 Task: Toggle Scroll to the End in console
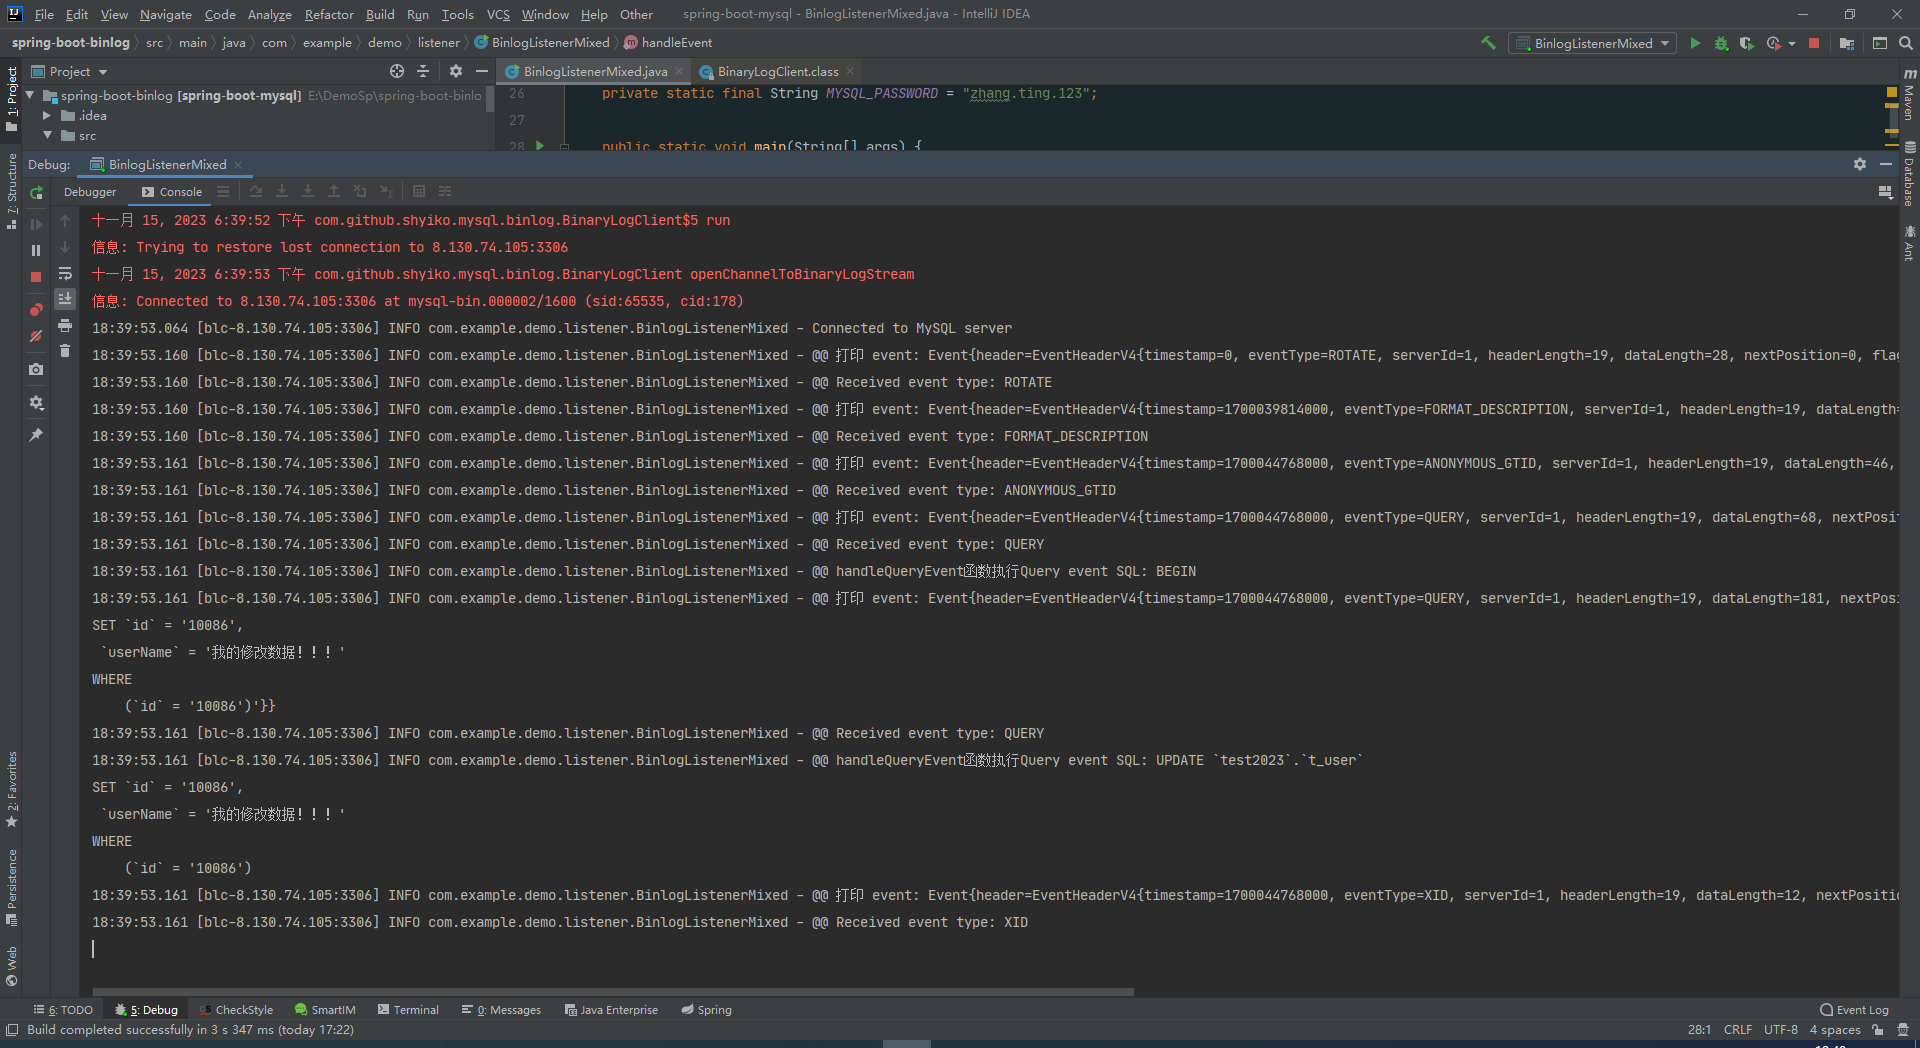pyautogui.click(x=65, y=299)
